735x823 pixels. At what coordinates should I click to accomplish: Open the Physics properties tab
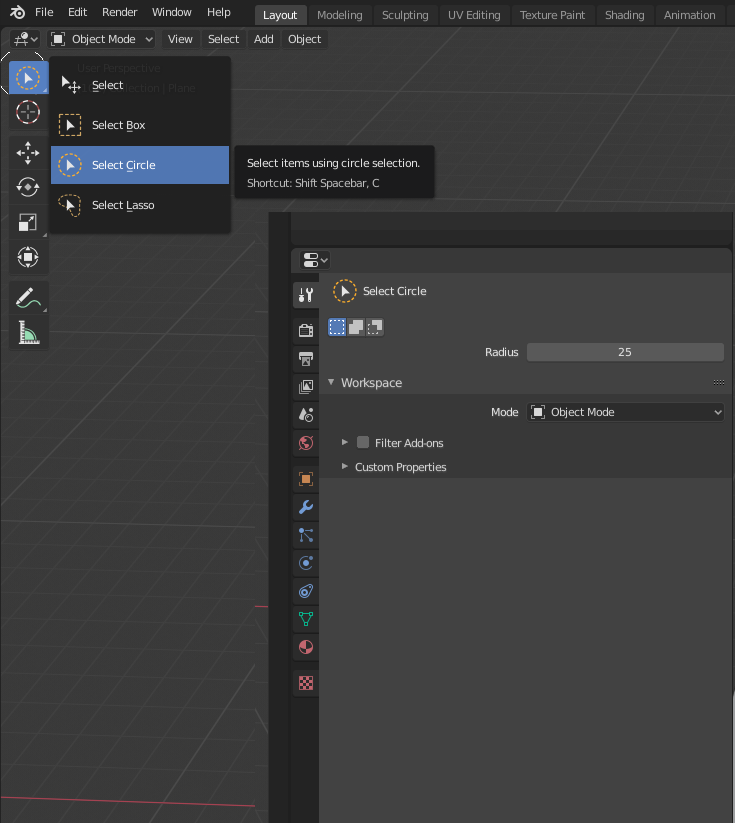(x=306, y=563)
